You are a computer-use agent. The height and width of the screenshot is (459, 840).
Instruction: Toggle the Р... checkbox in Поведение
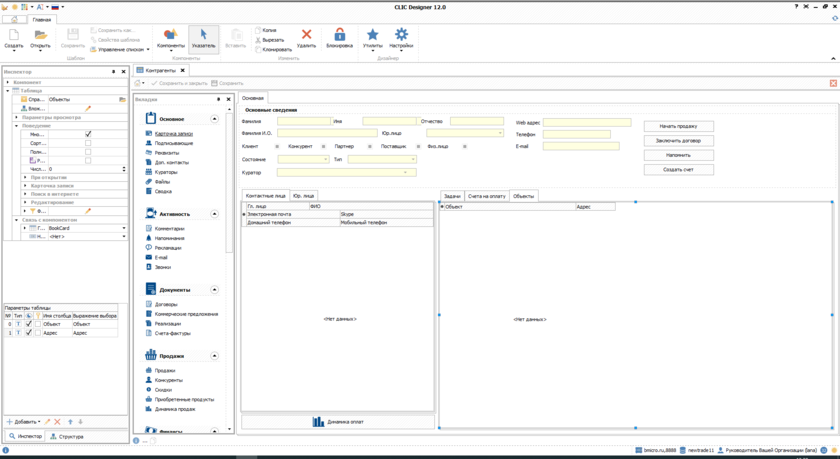[x=88, y=160]
